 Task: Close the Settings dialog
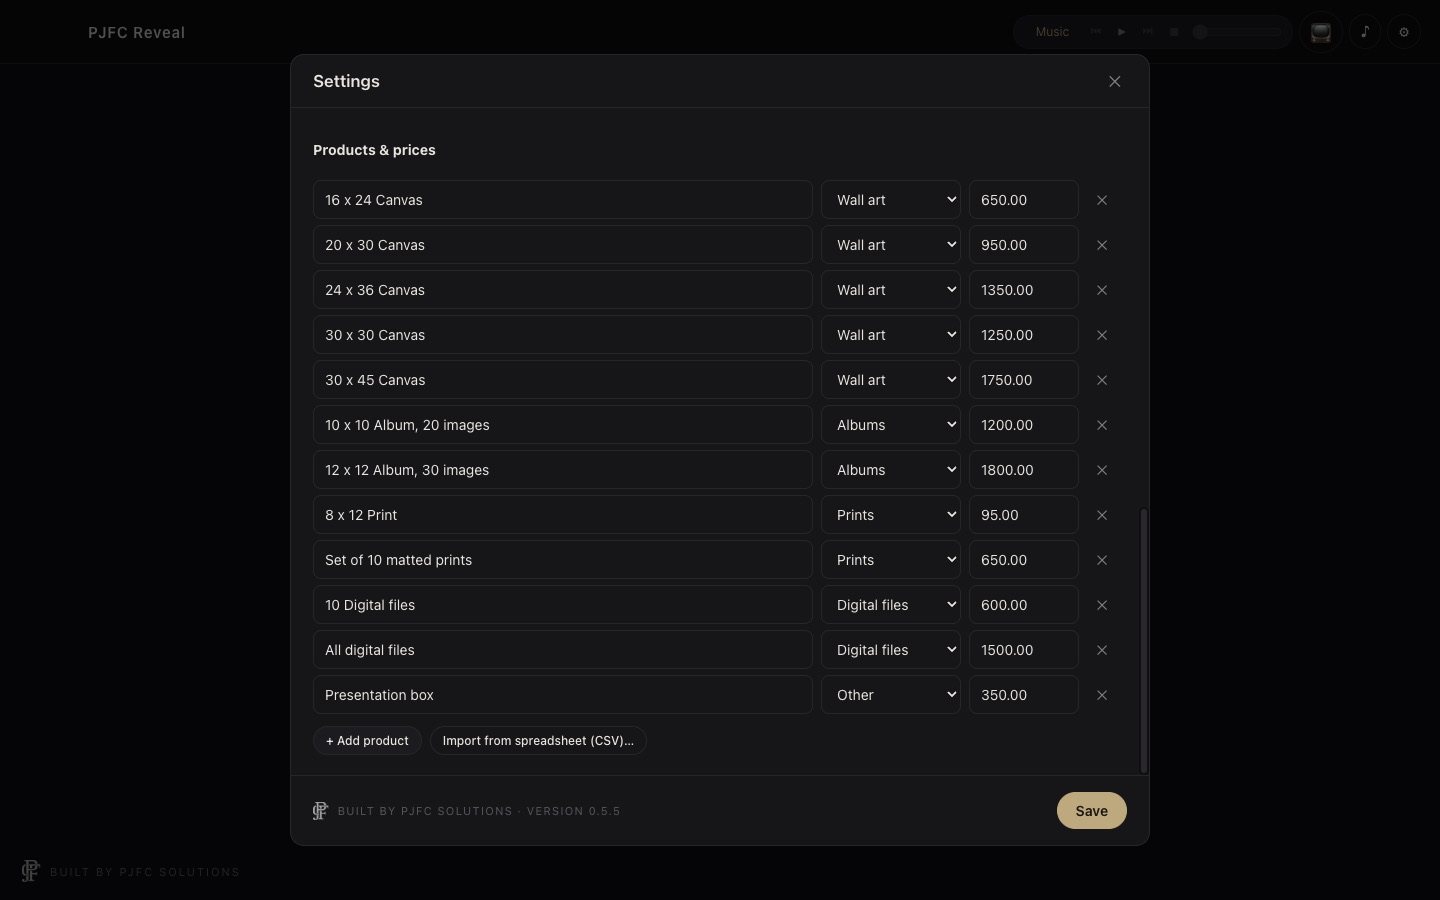(1115, 81)
